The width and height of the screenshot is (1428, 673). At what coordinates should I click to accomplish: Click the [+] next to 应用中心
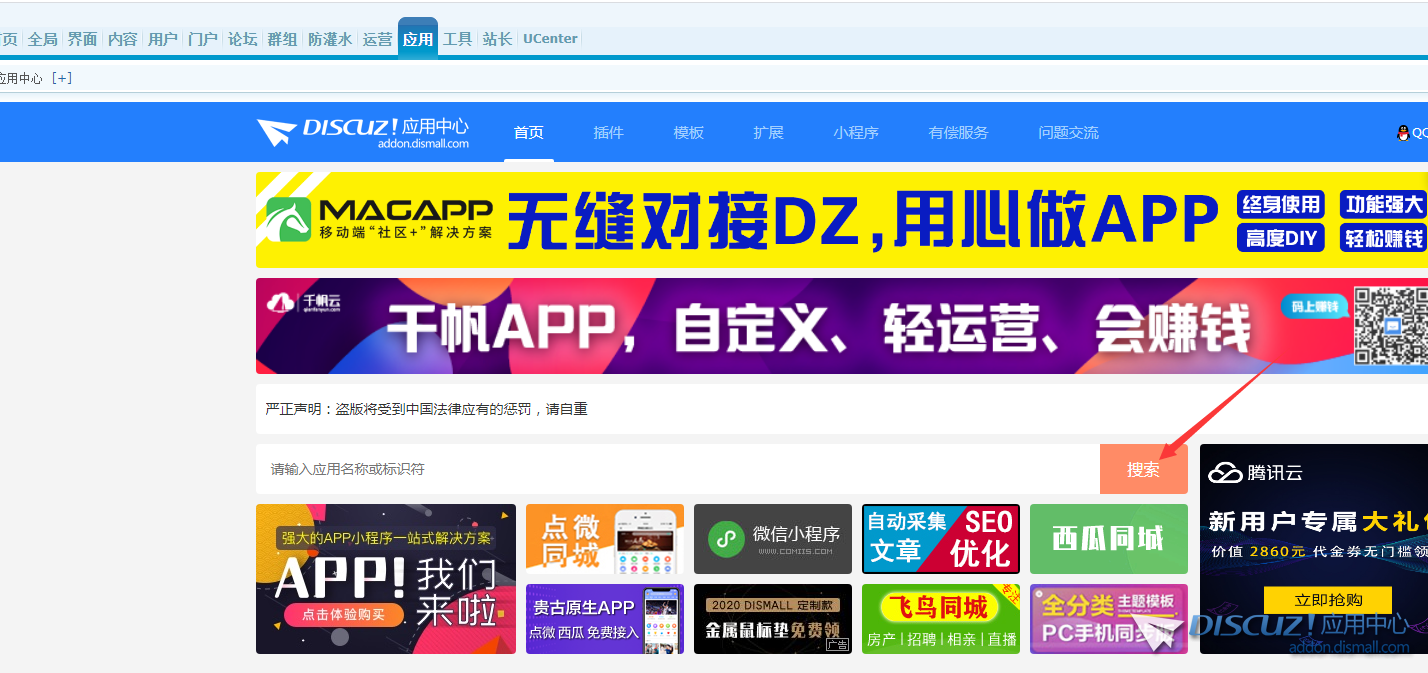coord(62,78)
